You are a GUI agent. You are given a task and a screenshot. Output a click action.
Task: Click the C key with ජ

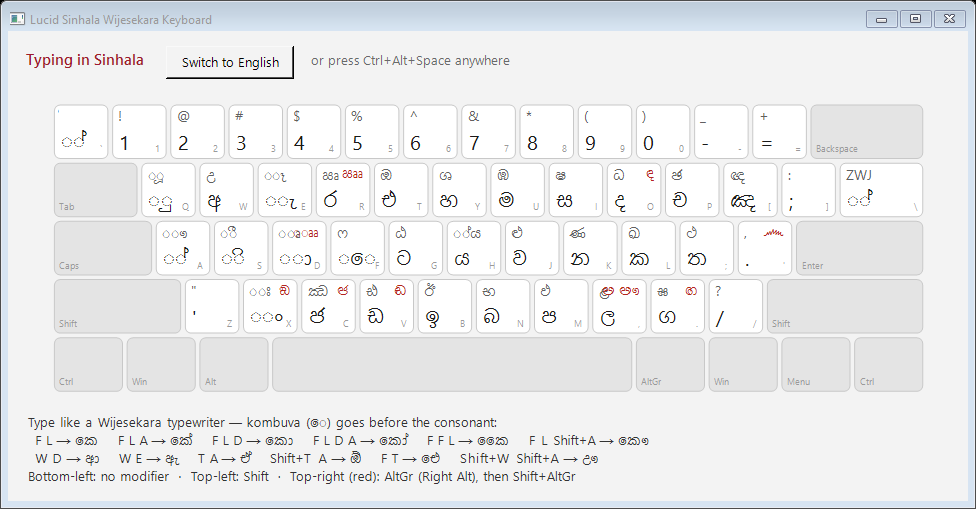coord(329,306)
